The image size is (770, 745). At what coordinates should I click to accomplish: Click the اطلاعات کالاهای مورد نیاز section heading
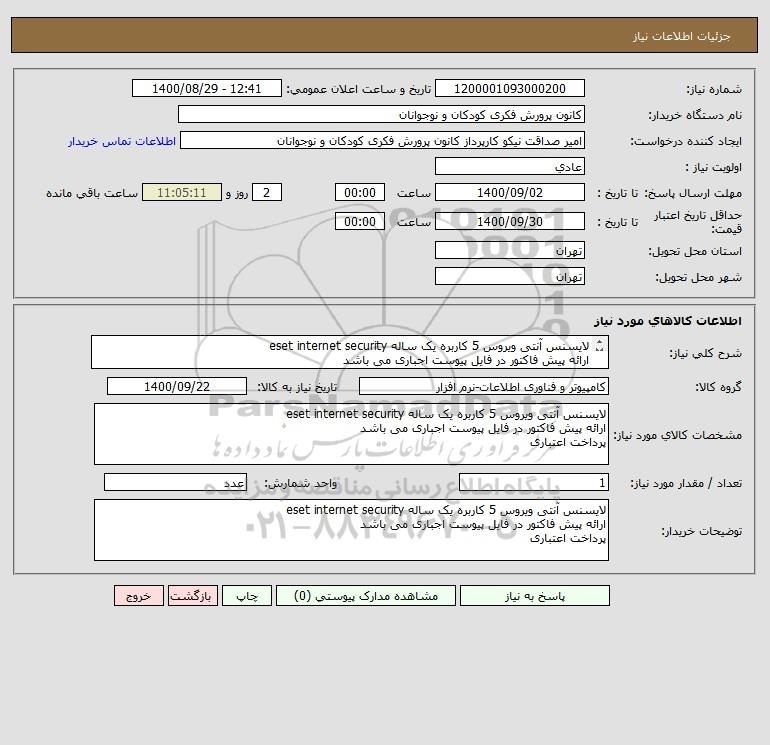(x=668, y=321)
